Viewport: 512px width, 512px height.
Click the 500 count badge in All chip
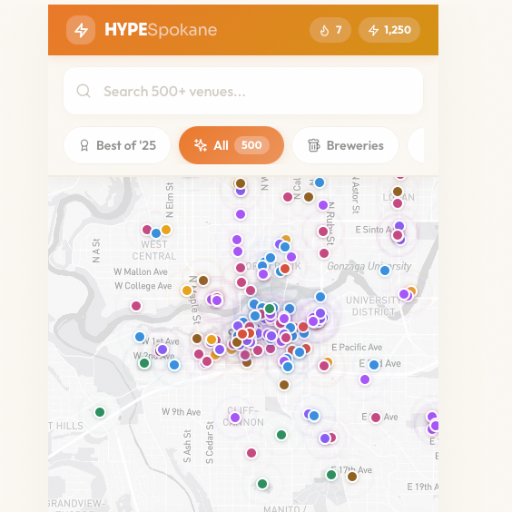coord(252,145)
